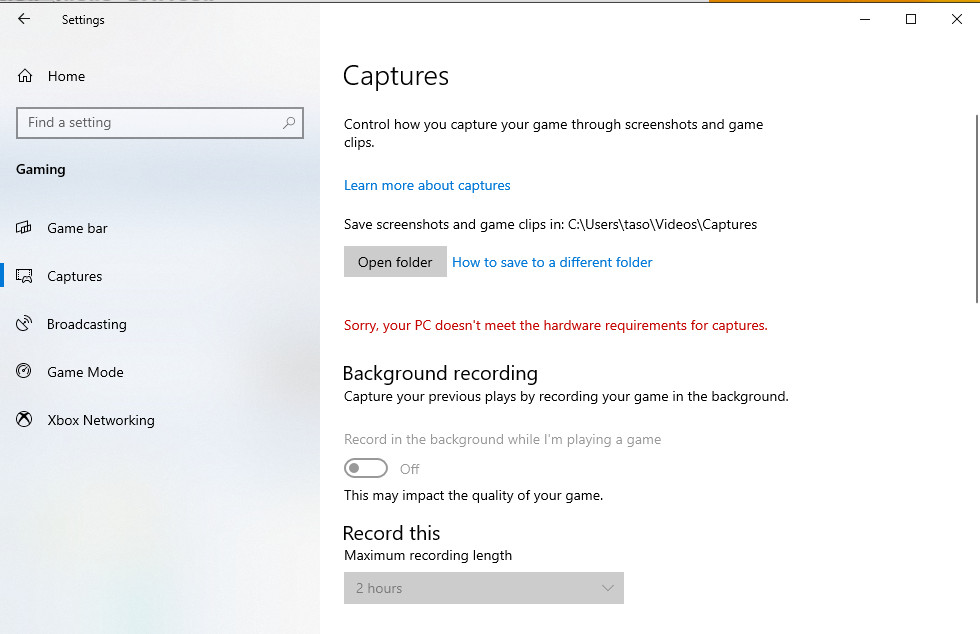The height and width of the screenshot is (634, 980).
Task: Open the Broadcasting settings page
Action: click(x=86, y=324)
